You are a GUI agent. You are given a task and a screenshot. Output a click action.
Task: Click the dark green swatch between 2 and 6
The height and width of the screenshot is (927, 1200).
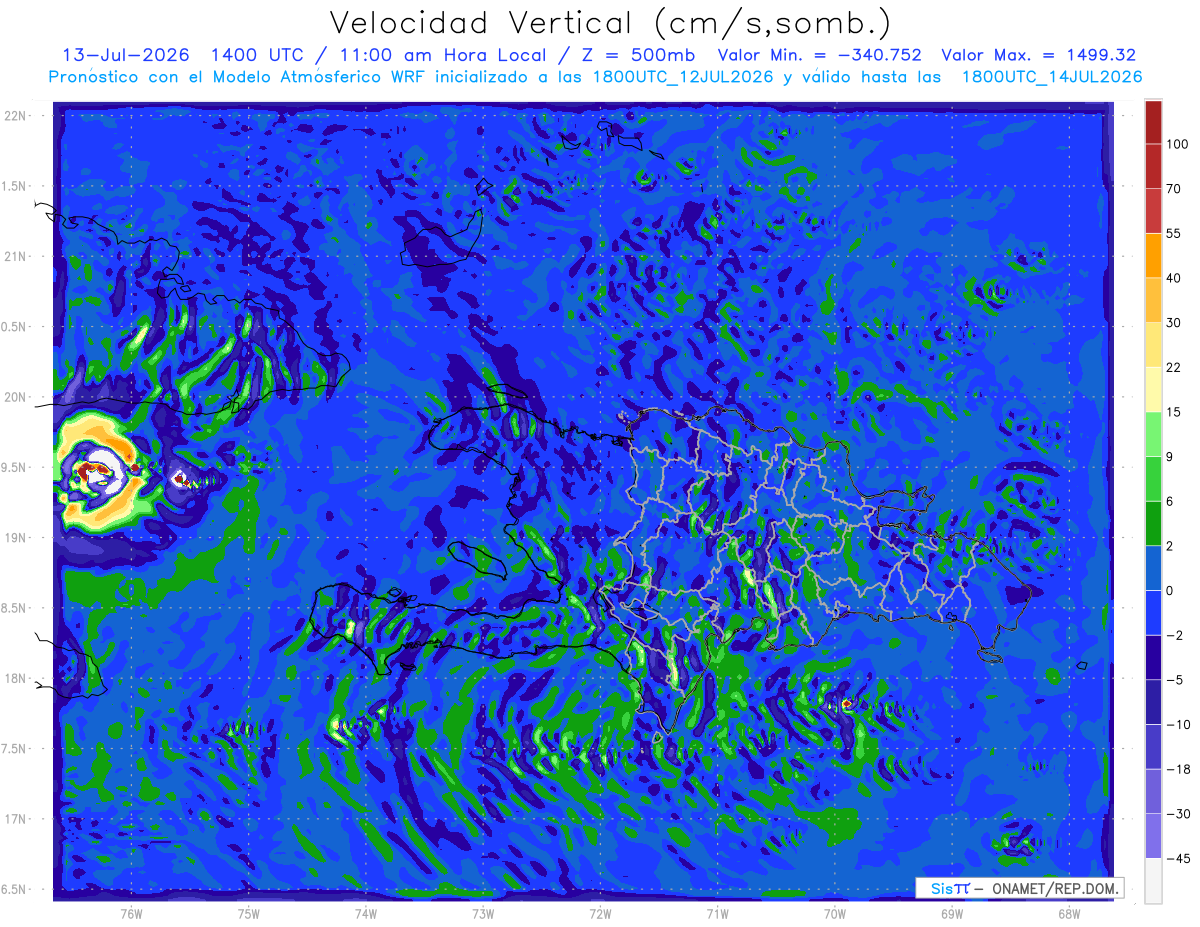[1153, 523]
